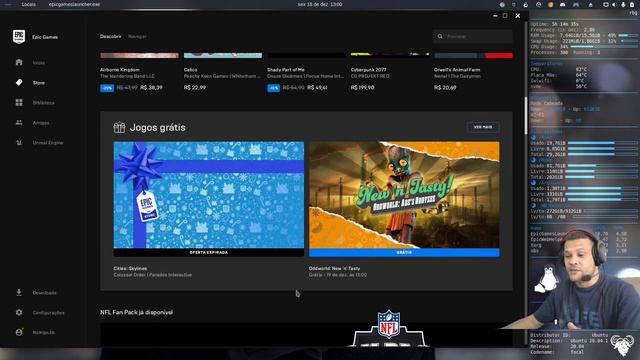640x360 pixels.
Task: Open Configurações via the gear icon
Action: click(19, 312)
